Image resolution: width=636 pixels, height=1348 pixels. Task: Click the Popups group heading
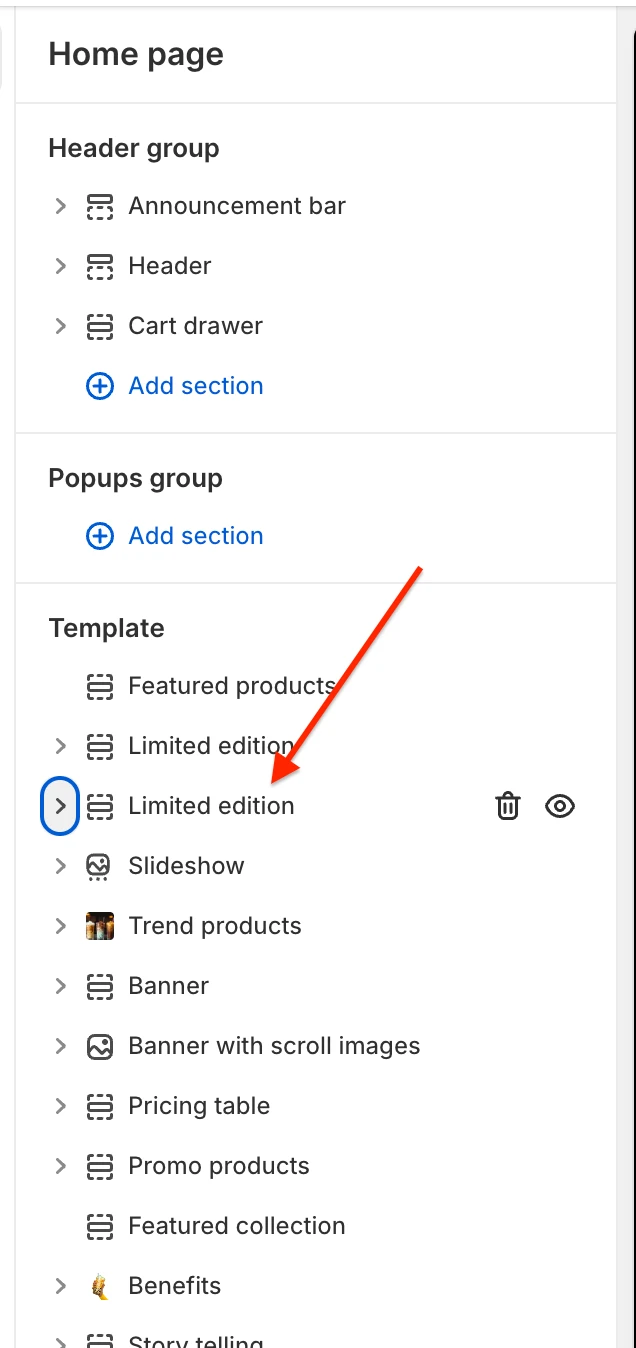[135, 478]
